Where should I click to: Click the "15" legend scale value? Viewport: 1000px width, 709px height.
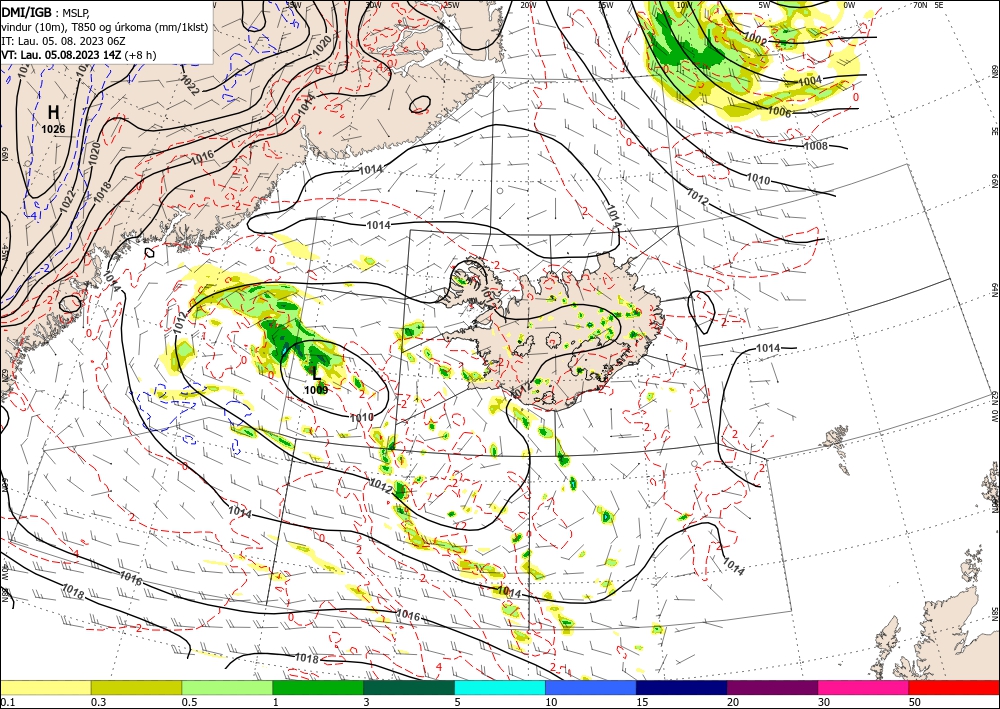coord(642,702)
